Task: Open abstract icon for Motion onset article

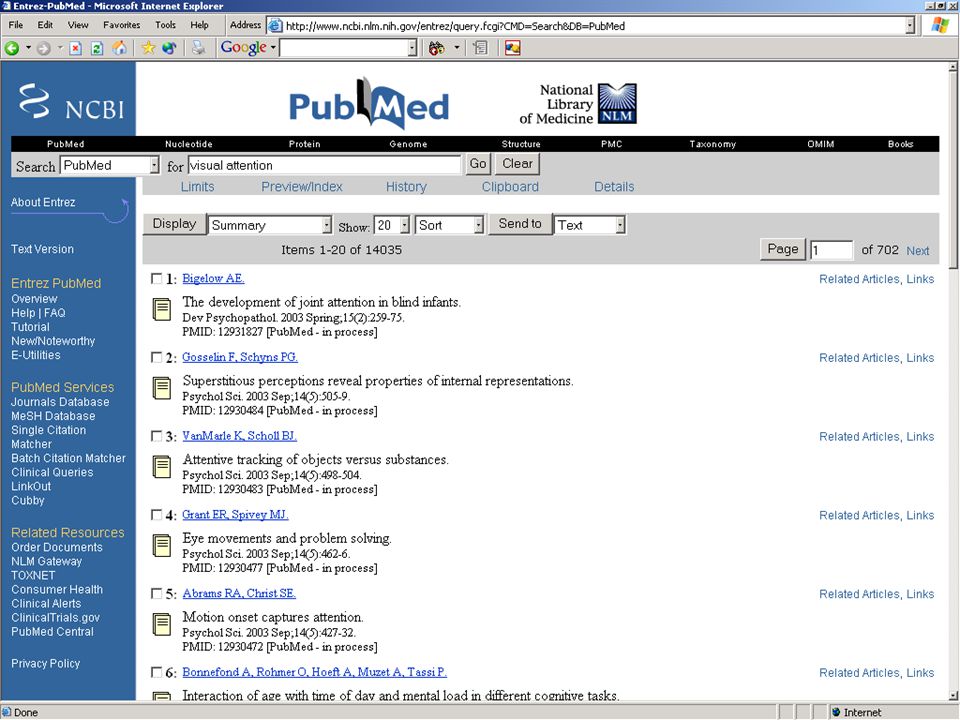Action: click(162, 624)
